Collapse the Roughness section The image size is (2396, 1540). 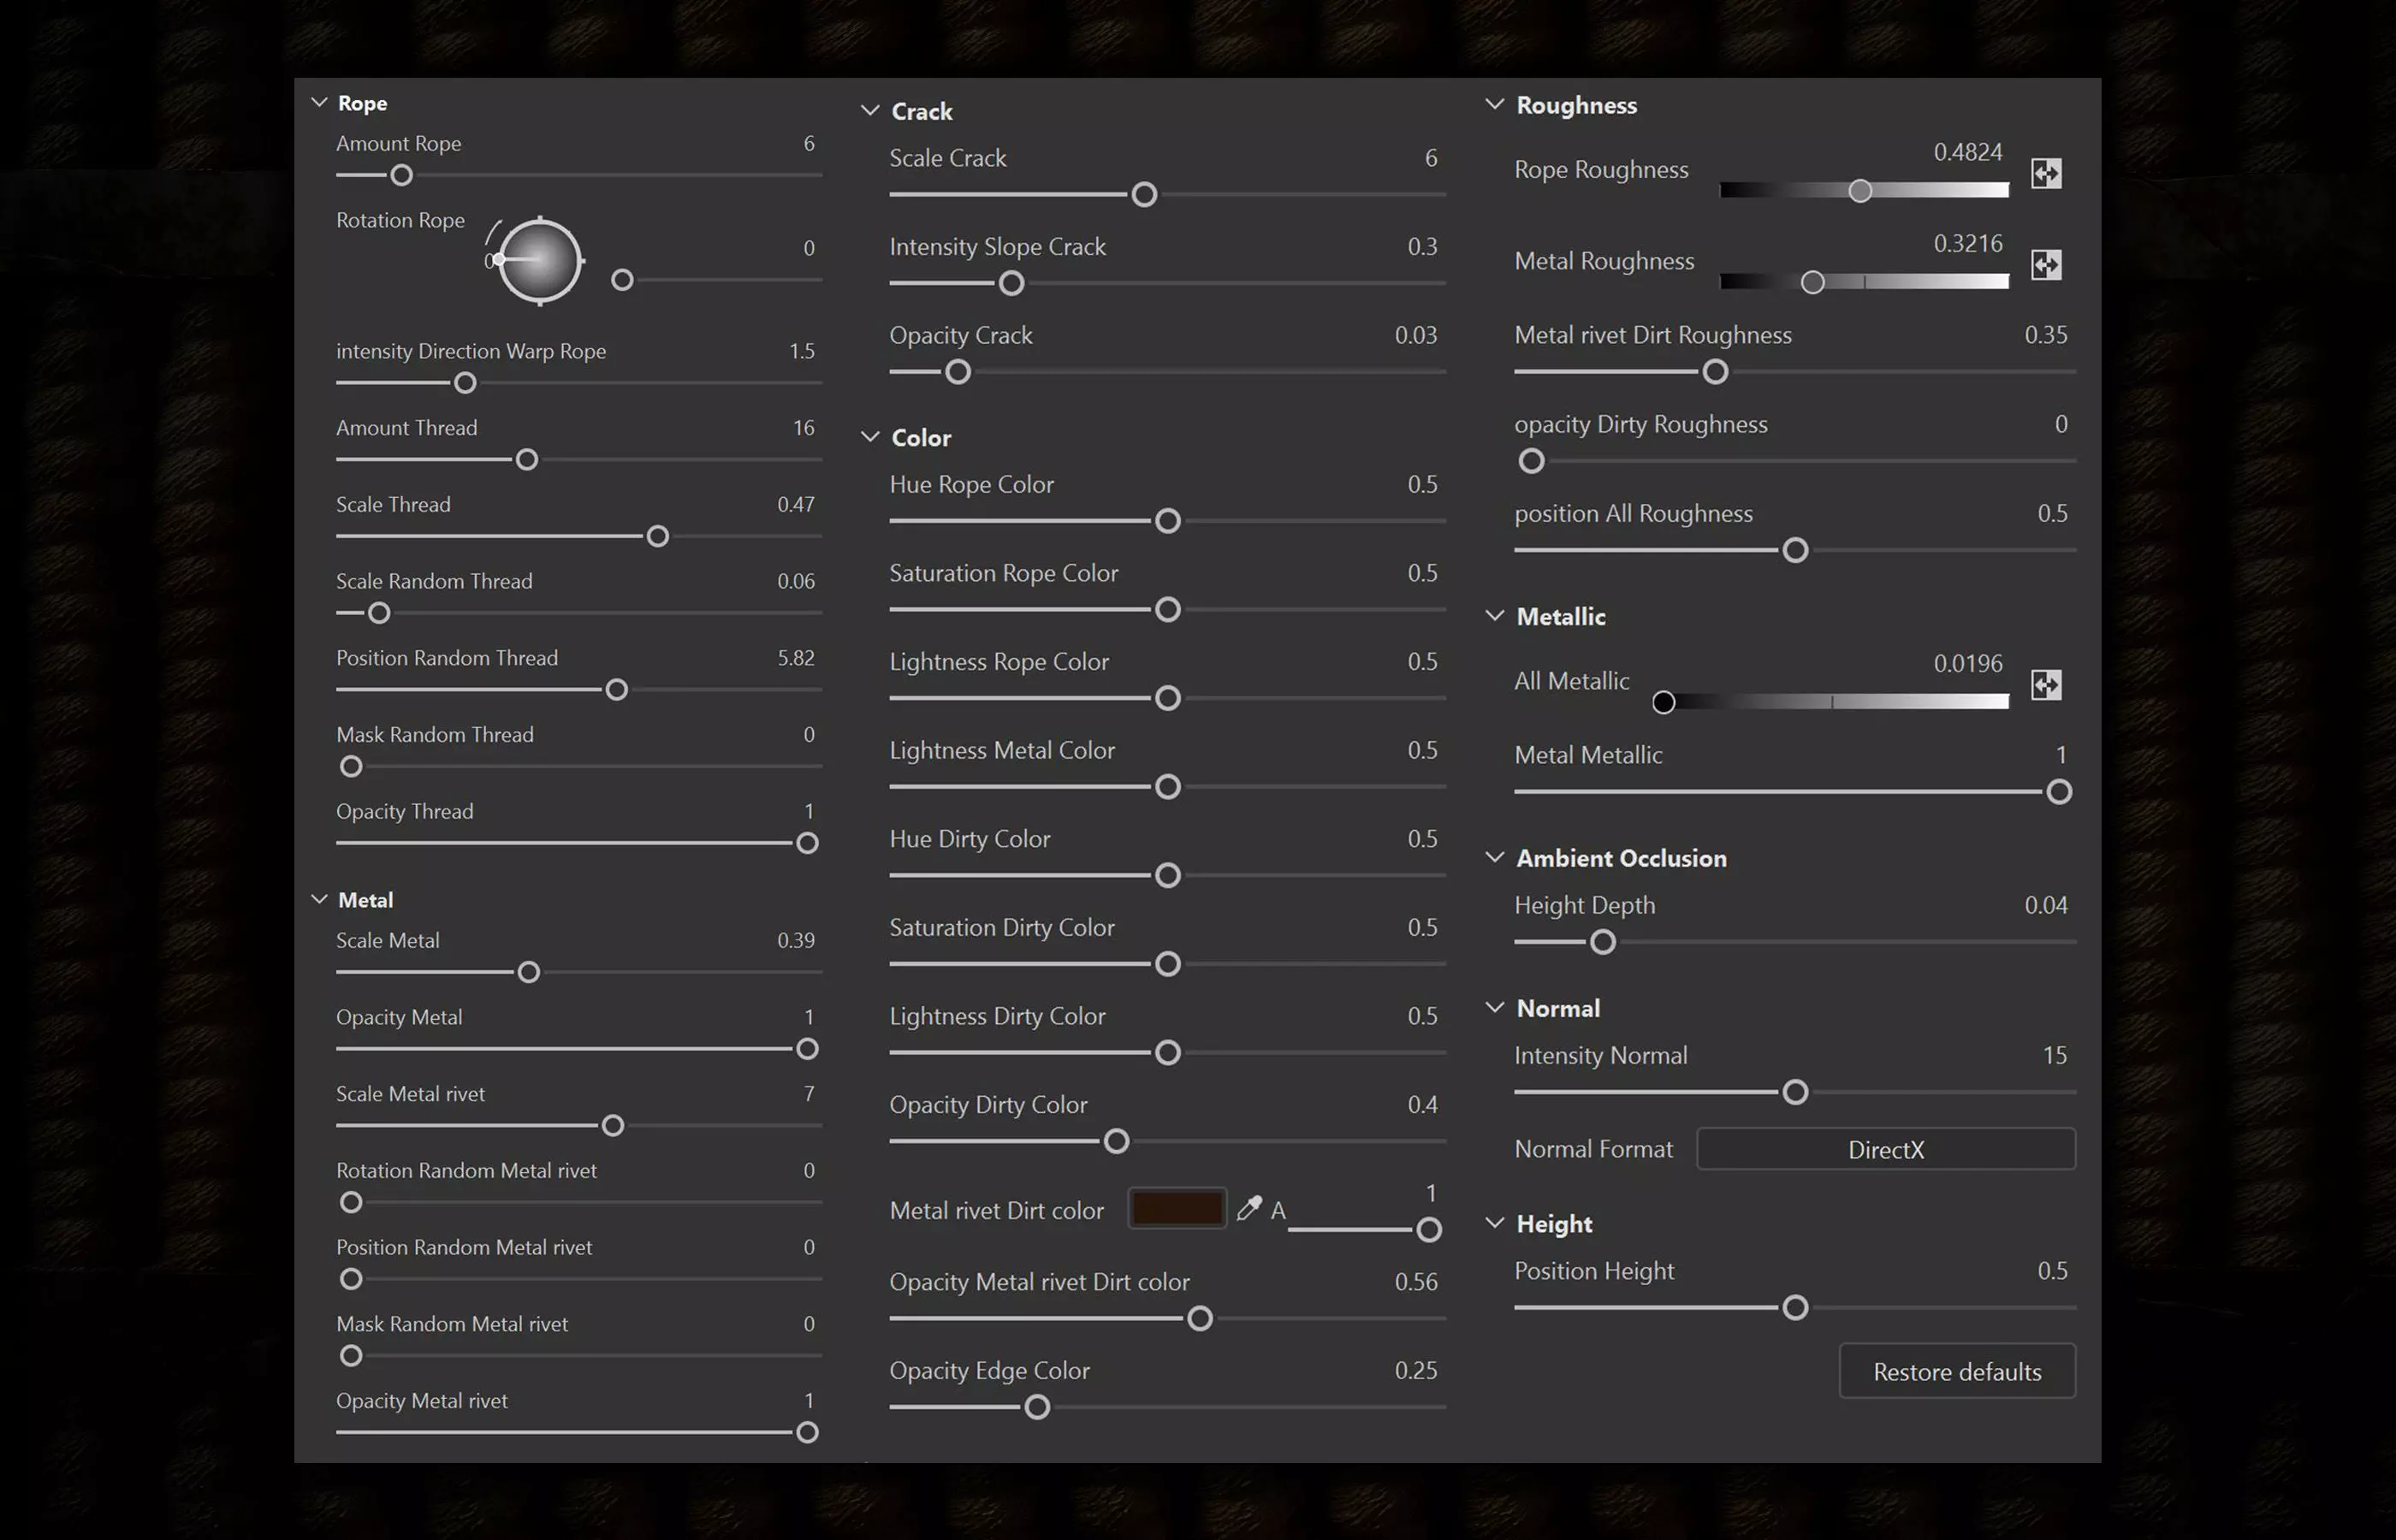[1494, 105]
